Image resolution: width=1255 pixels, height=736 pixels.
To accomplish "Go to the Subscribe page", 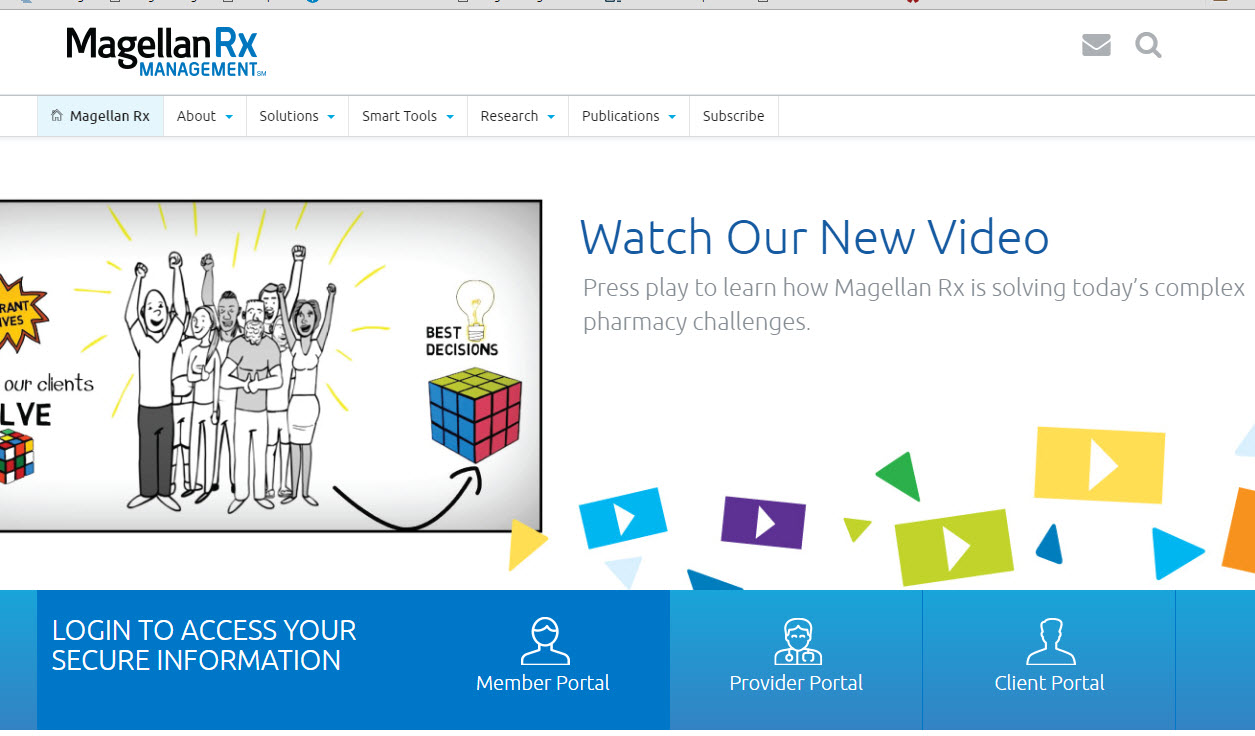I will 733,116.
